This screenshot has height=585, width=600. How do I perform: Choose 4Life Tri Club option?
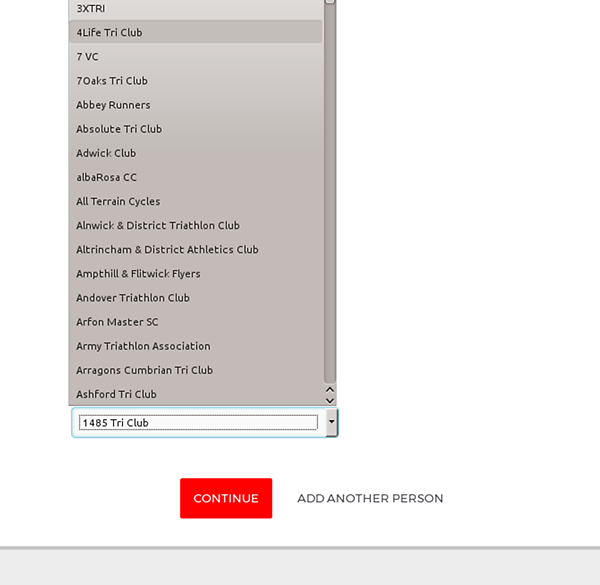point(196,32)
